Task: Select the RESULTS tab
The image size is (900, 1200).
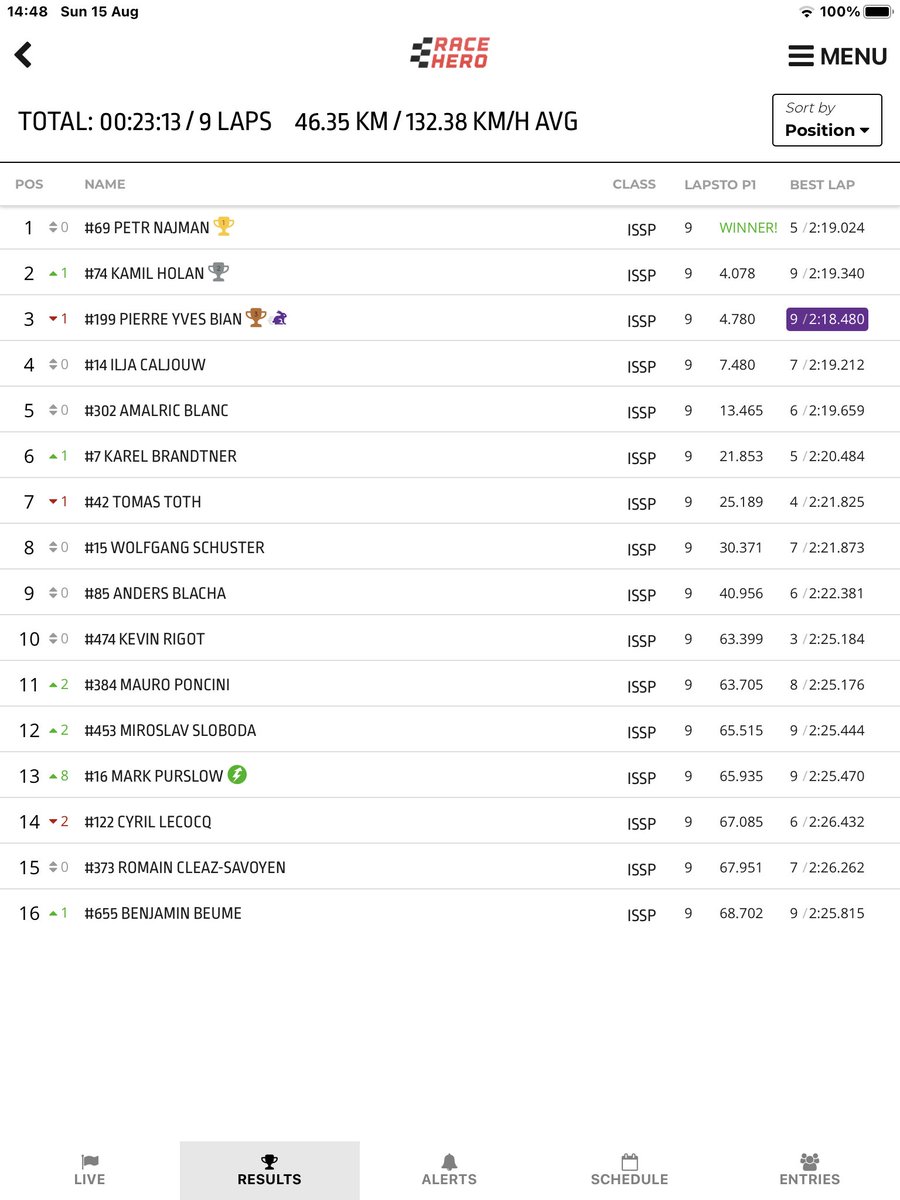Action: click(x=269, y=1170)
